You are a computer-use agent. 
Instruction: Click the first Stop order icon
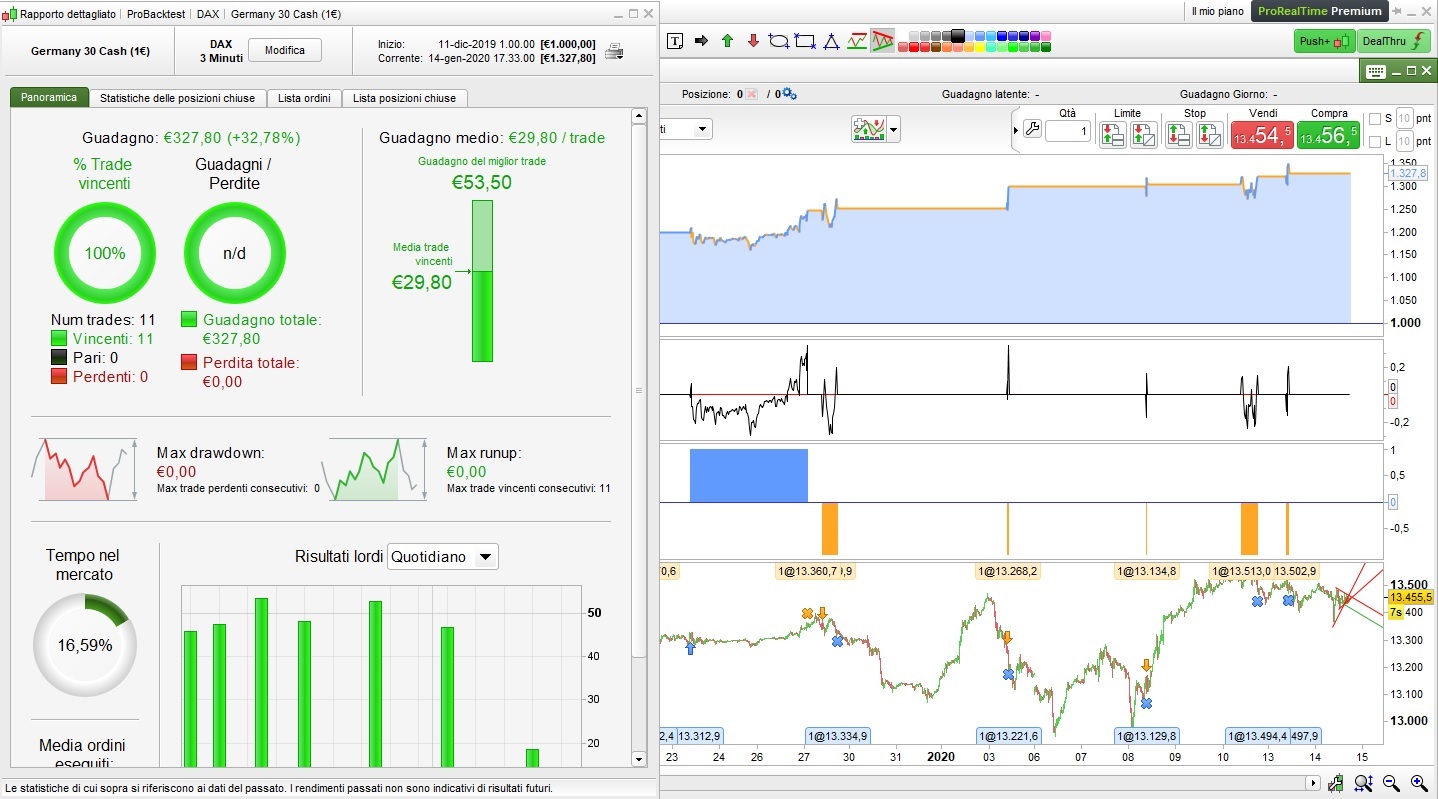point(1179,134)
